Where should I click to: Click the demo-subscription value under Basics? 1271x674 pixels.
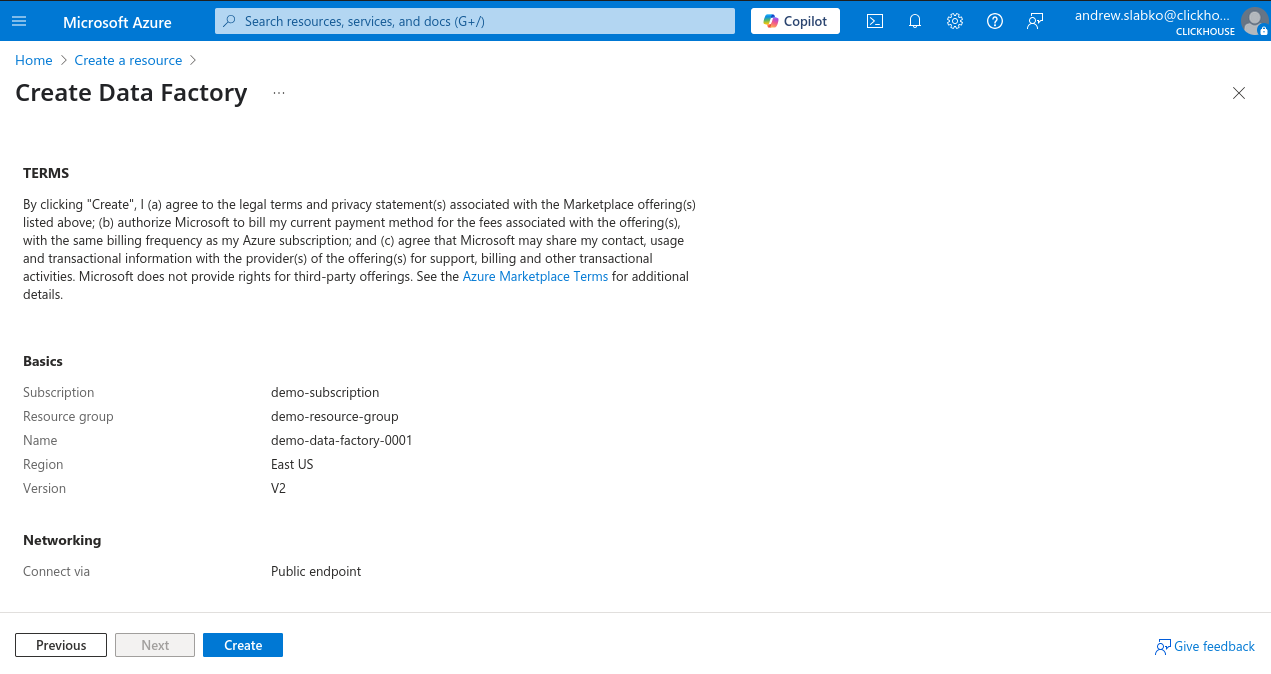point(325,392)
